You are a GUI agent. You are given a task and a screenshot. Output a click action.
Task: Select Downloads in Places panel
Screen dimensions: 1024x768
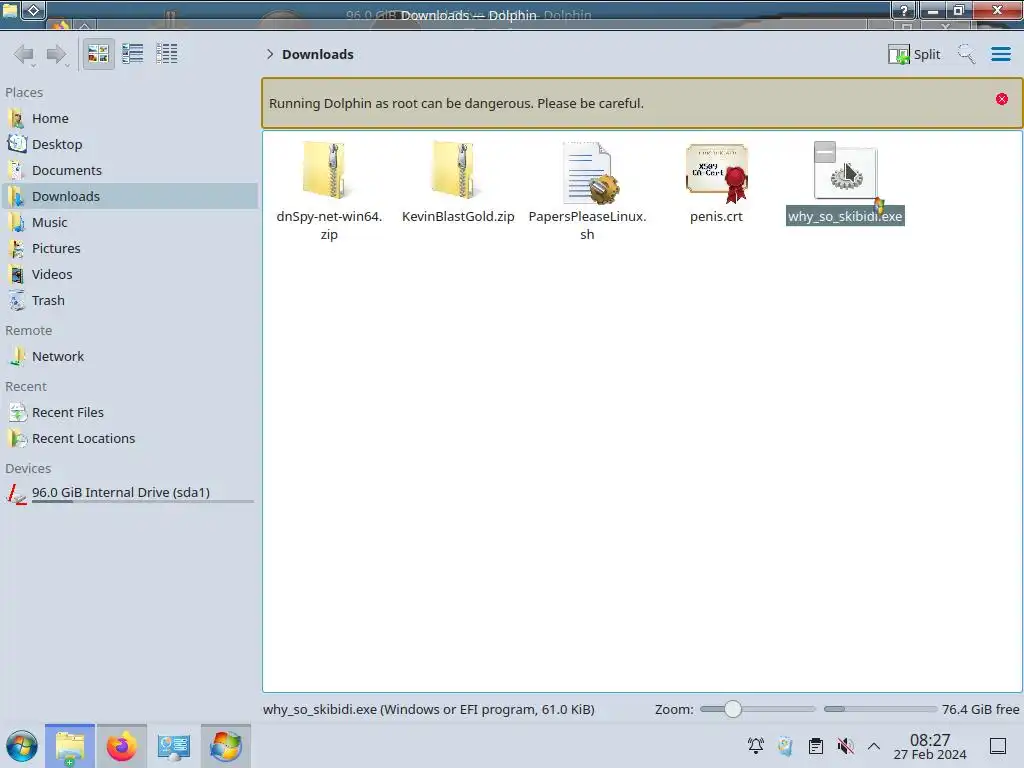tap(130, 197)
